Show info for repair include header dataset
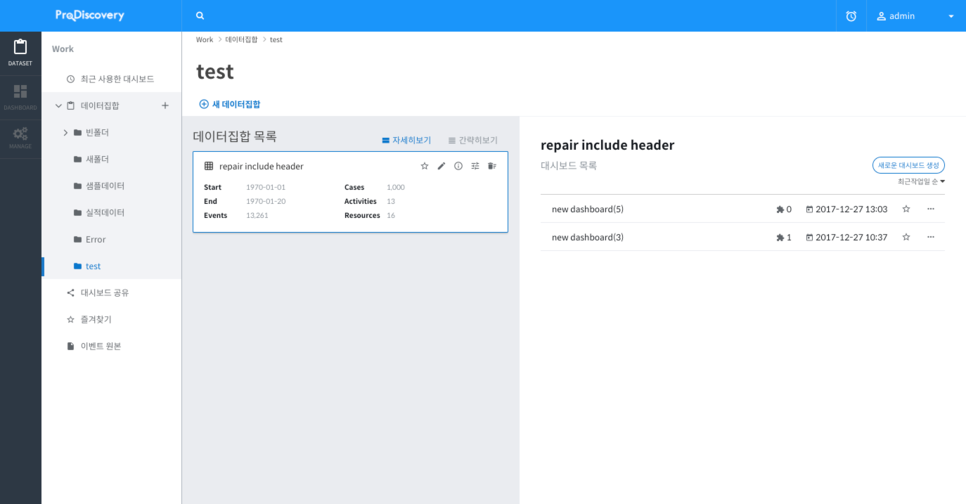Image resolution: width=966 pixels, height=504 pixels. (458, 166)
